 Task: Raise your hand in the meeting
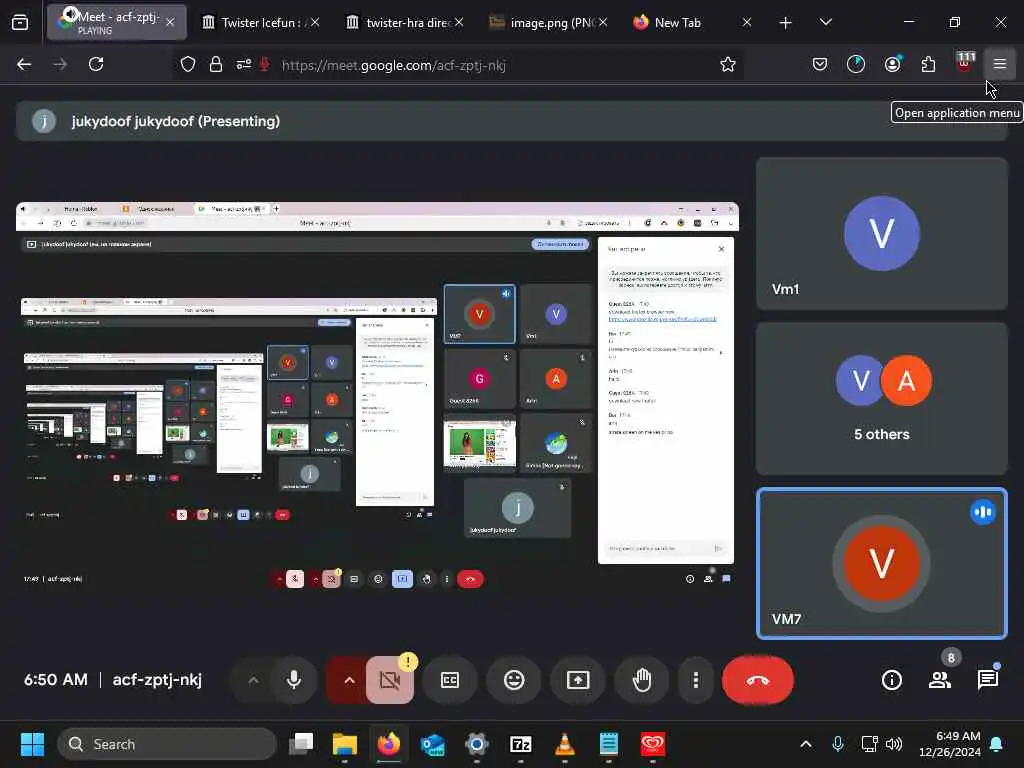(642, 680)
